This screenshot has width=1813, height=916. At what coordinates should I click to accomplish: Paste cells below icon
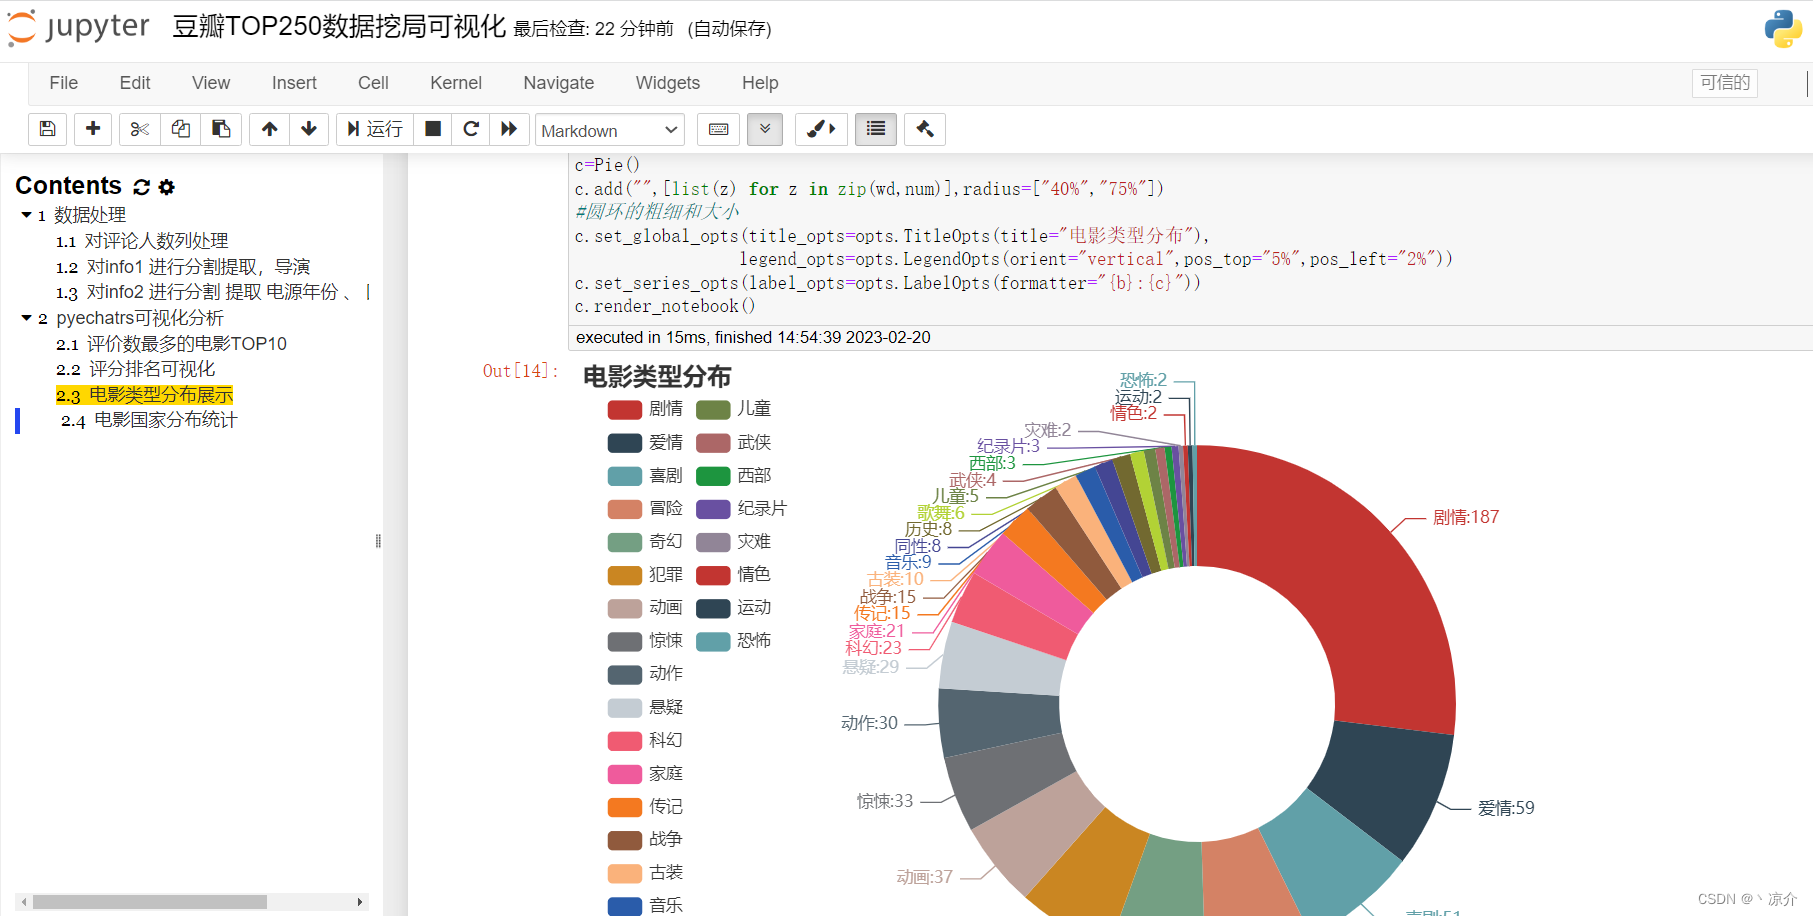coord(221,129)
